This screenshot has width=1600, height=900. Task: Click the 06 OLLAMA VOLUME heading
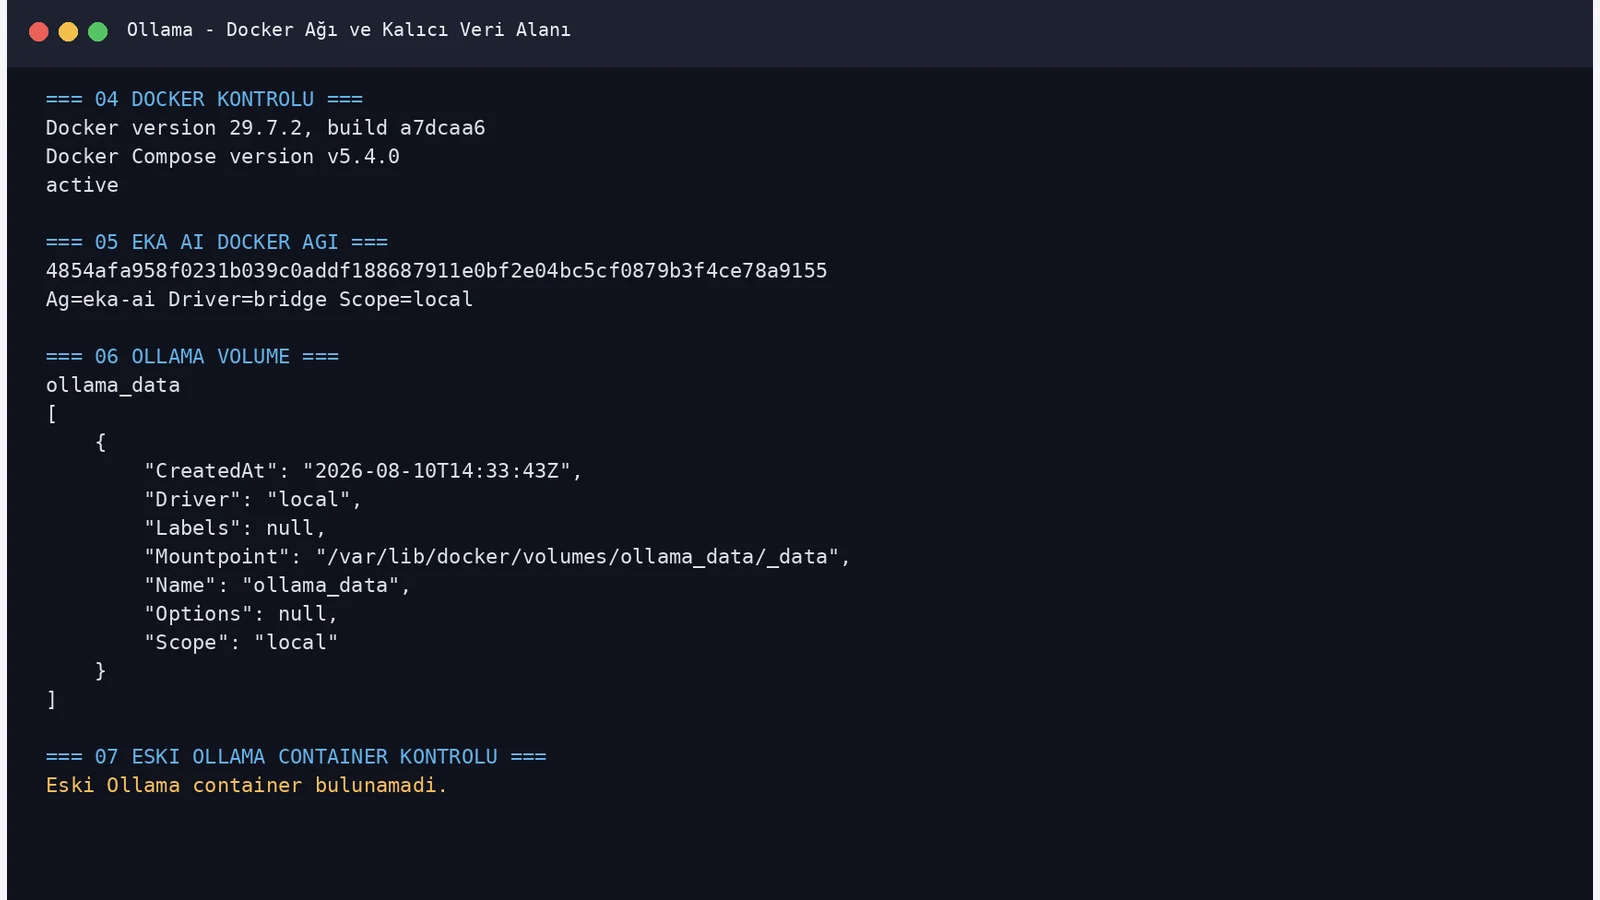[x=192, y=357]
